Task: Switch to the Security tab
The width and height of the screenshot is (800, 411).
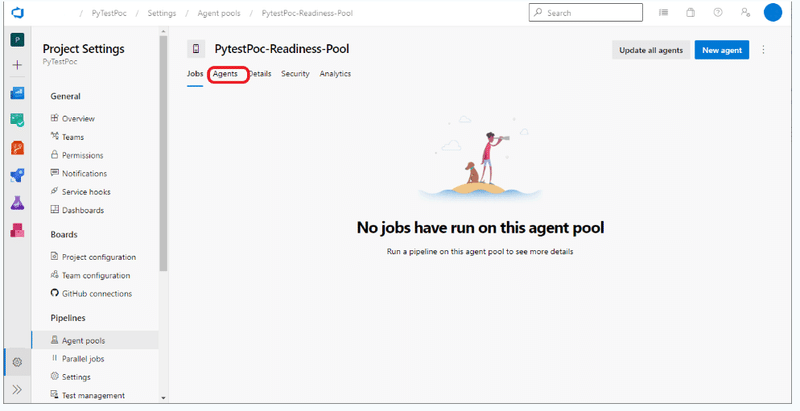Action: 295,73
